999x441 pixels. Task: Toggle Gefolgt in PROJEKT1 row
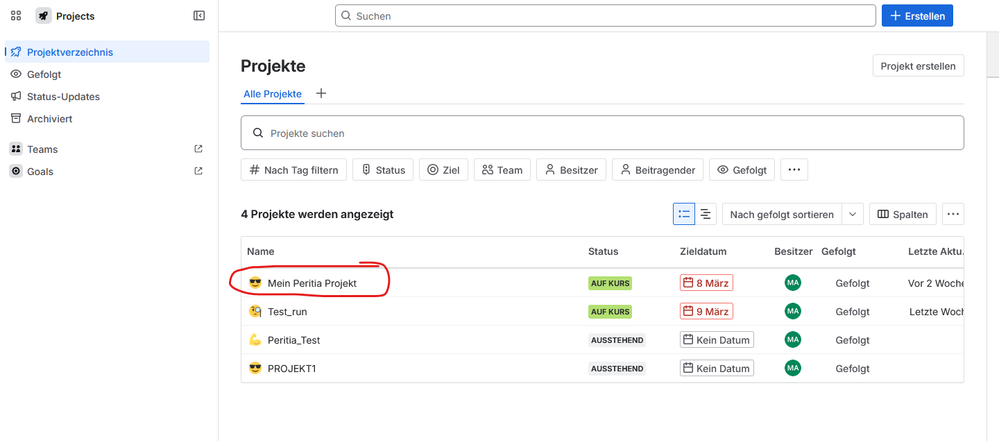click(x=852, y=368)
